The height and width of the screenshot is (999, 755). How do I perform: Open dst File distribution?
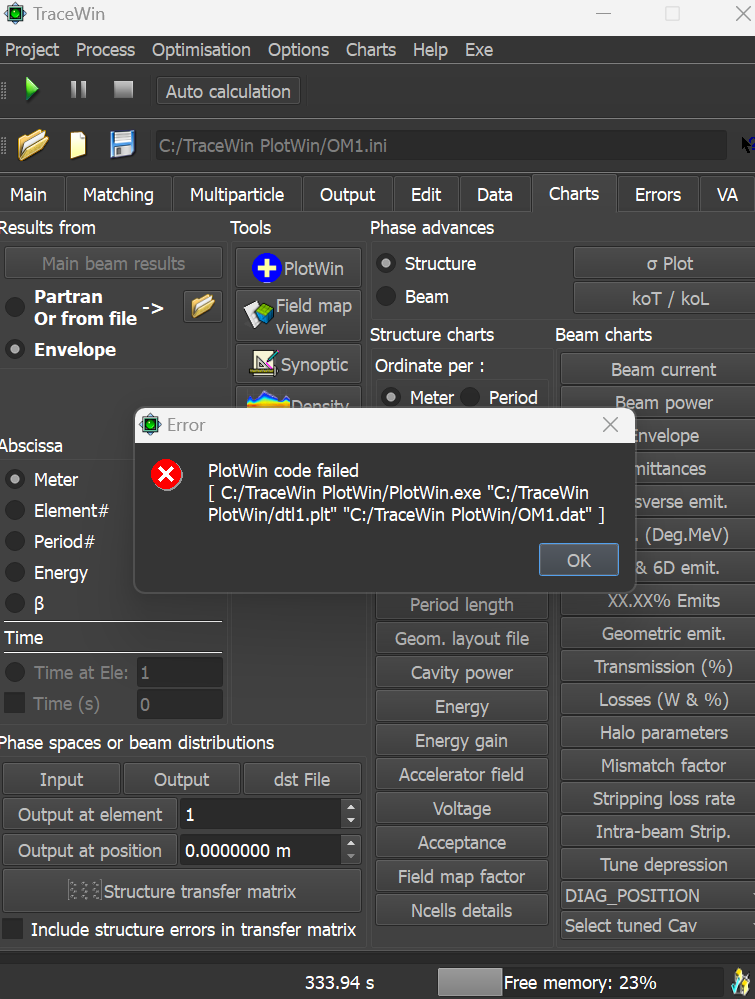[x=302, y=779]
